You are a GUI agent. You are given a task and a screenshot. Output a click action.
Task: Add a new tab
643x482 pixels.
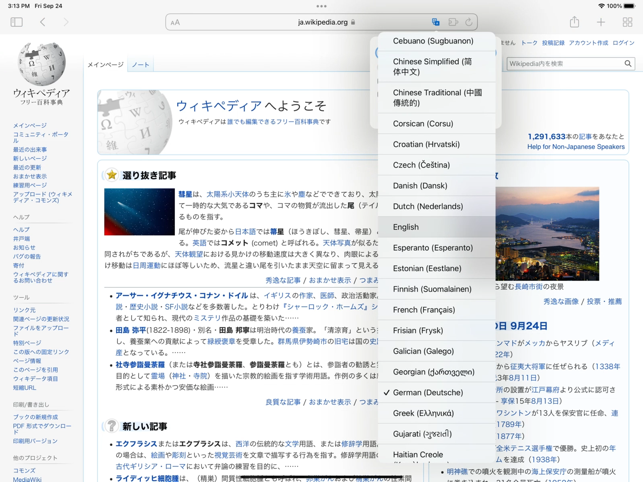click(601, 22)
